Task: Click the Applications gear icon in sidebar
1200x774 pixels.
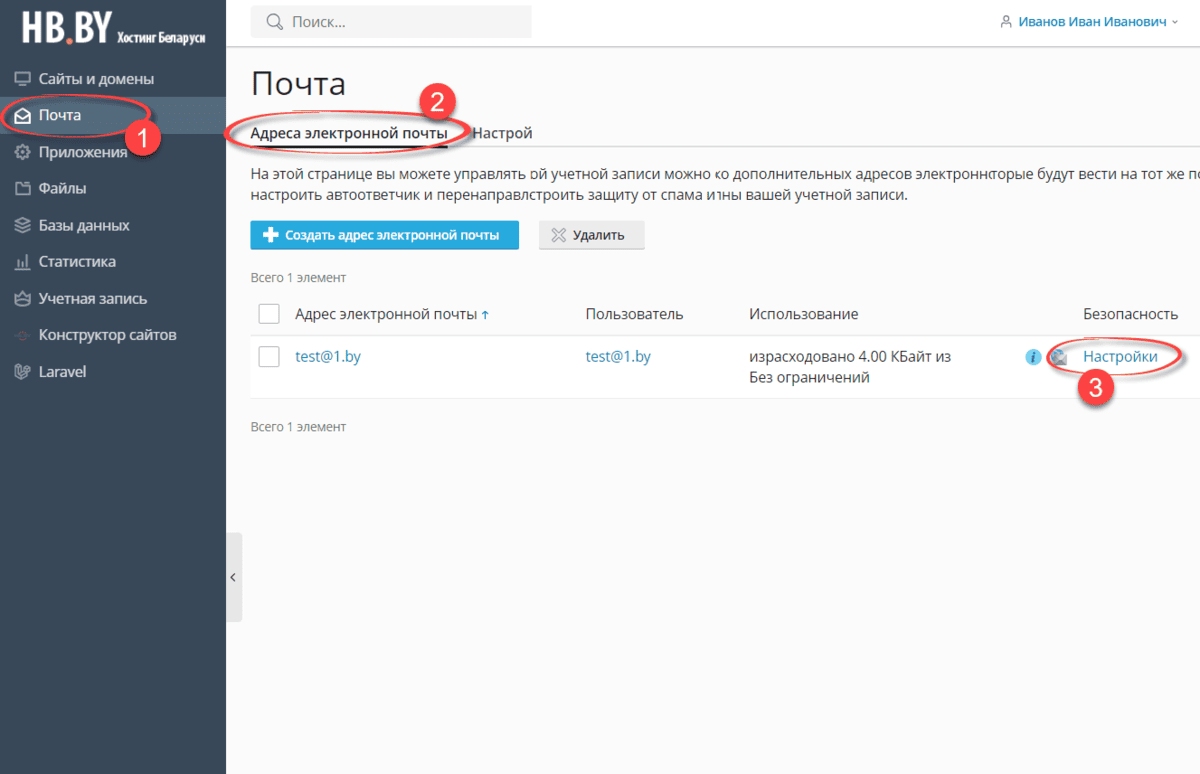Action: (x=22, y=152)
